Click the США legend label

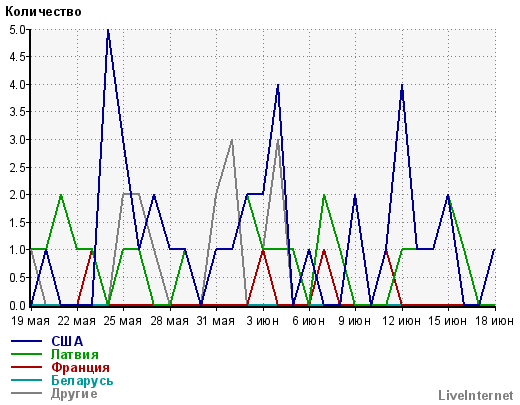[67, 341]
